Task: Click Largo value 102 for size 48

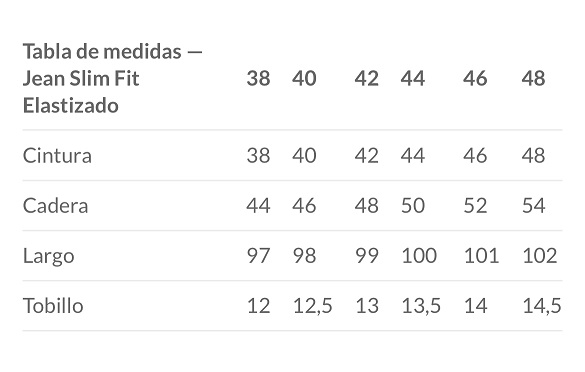Action: 540,256
